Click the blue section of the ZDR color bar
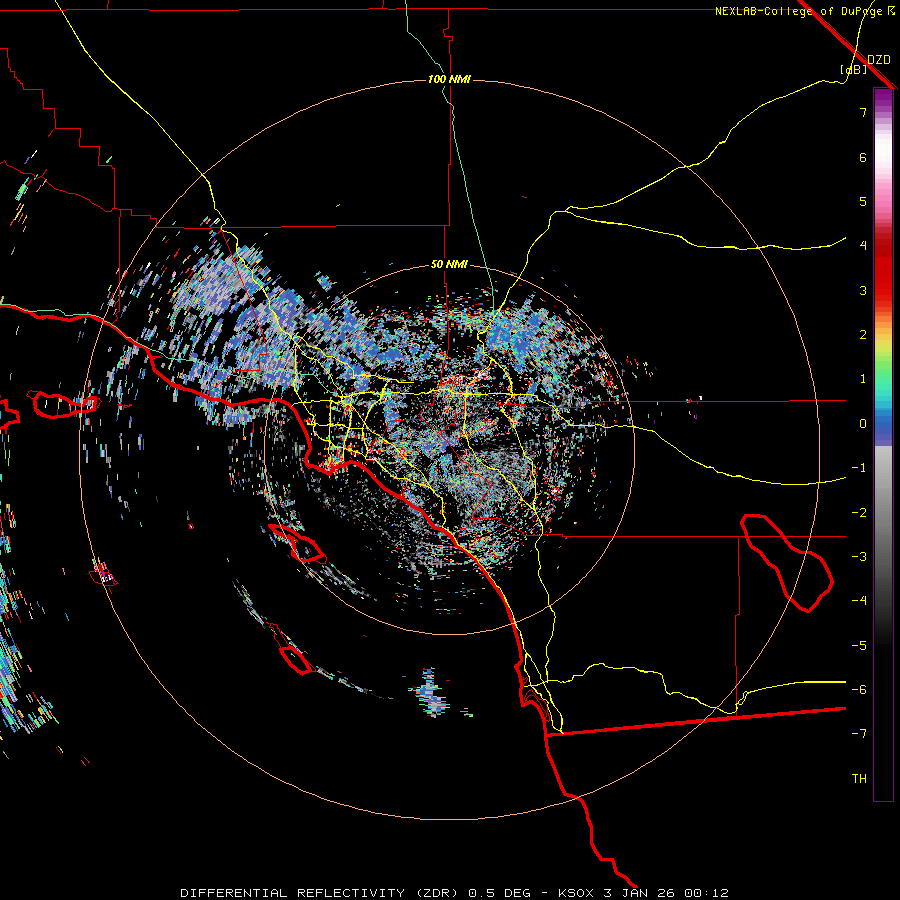Image resolution: width=900 pixels, height=900 pixels. tap(883, 428)
